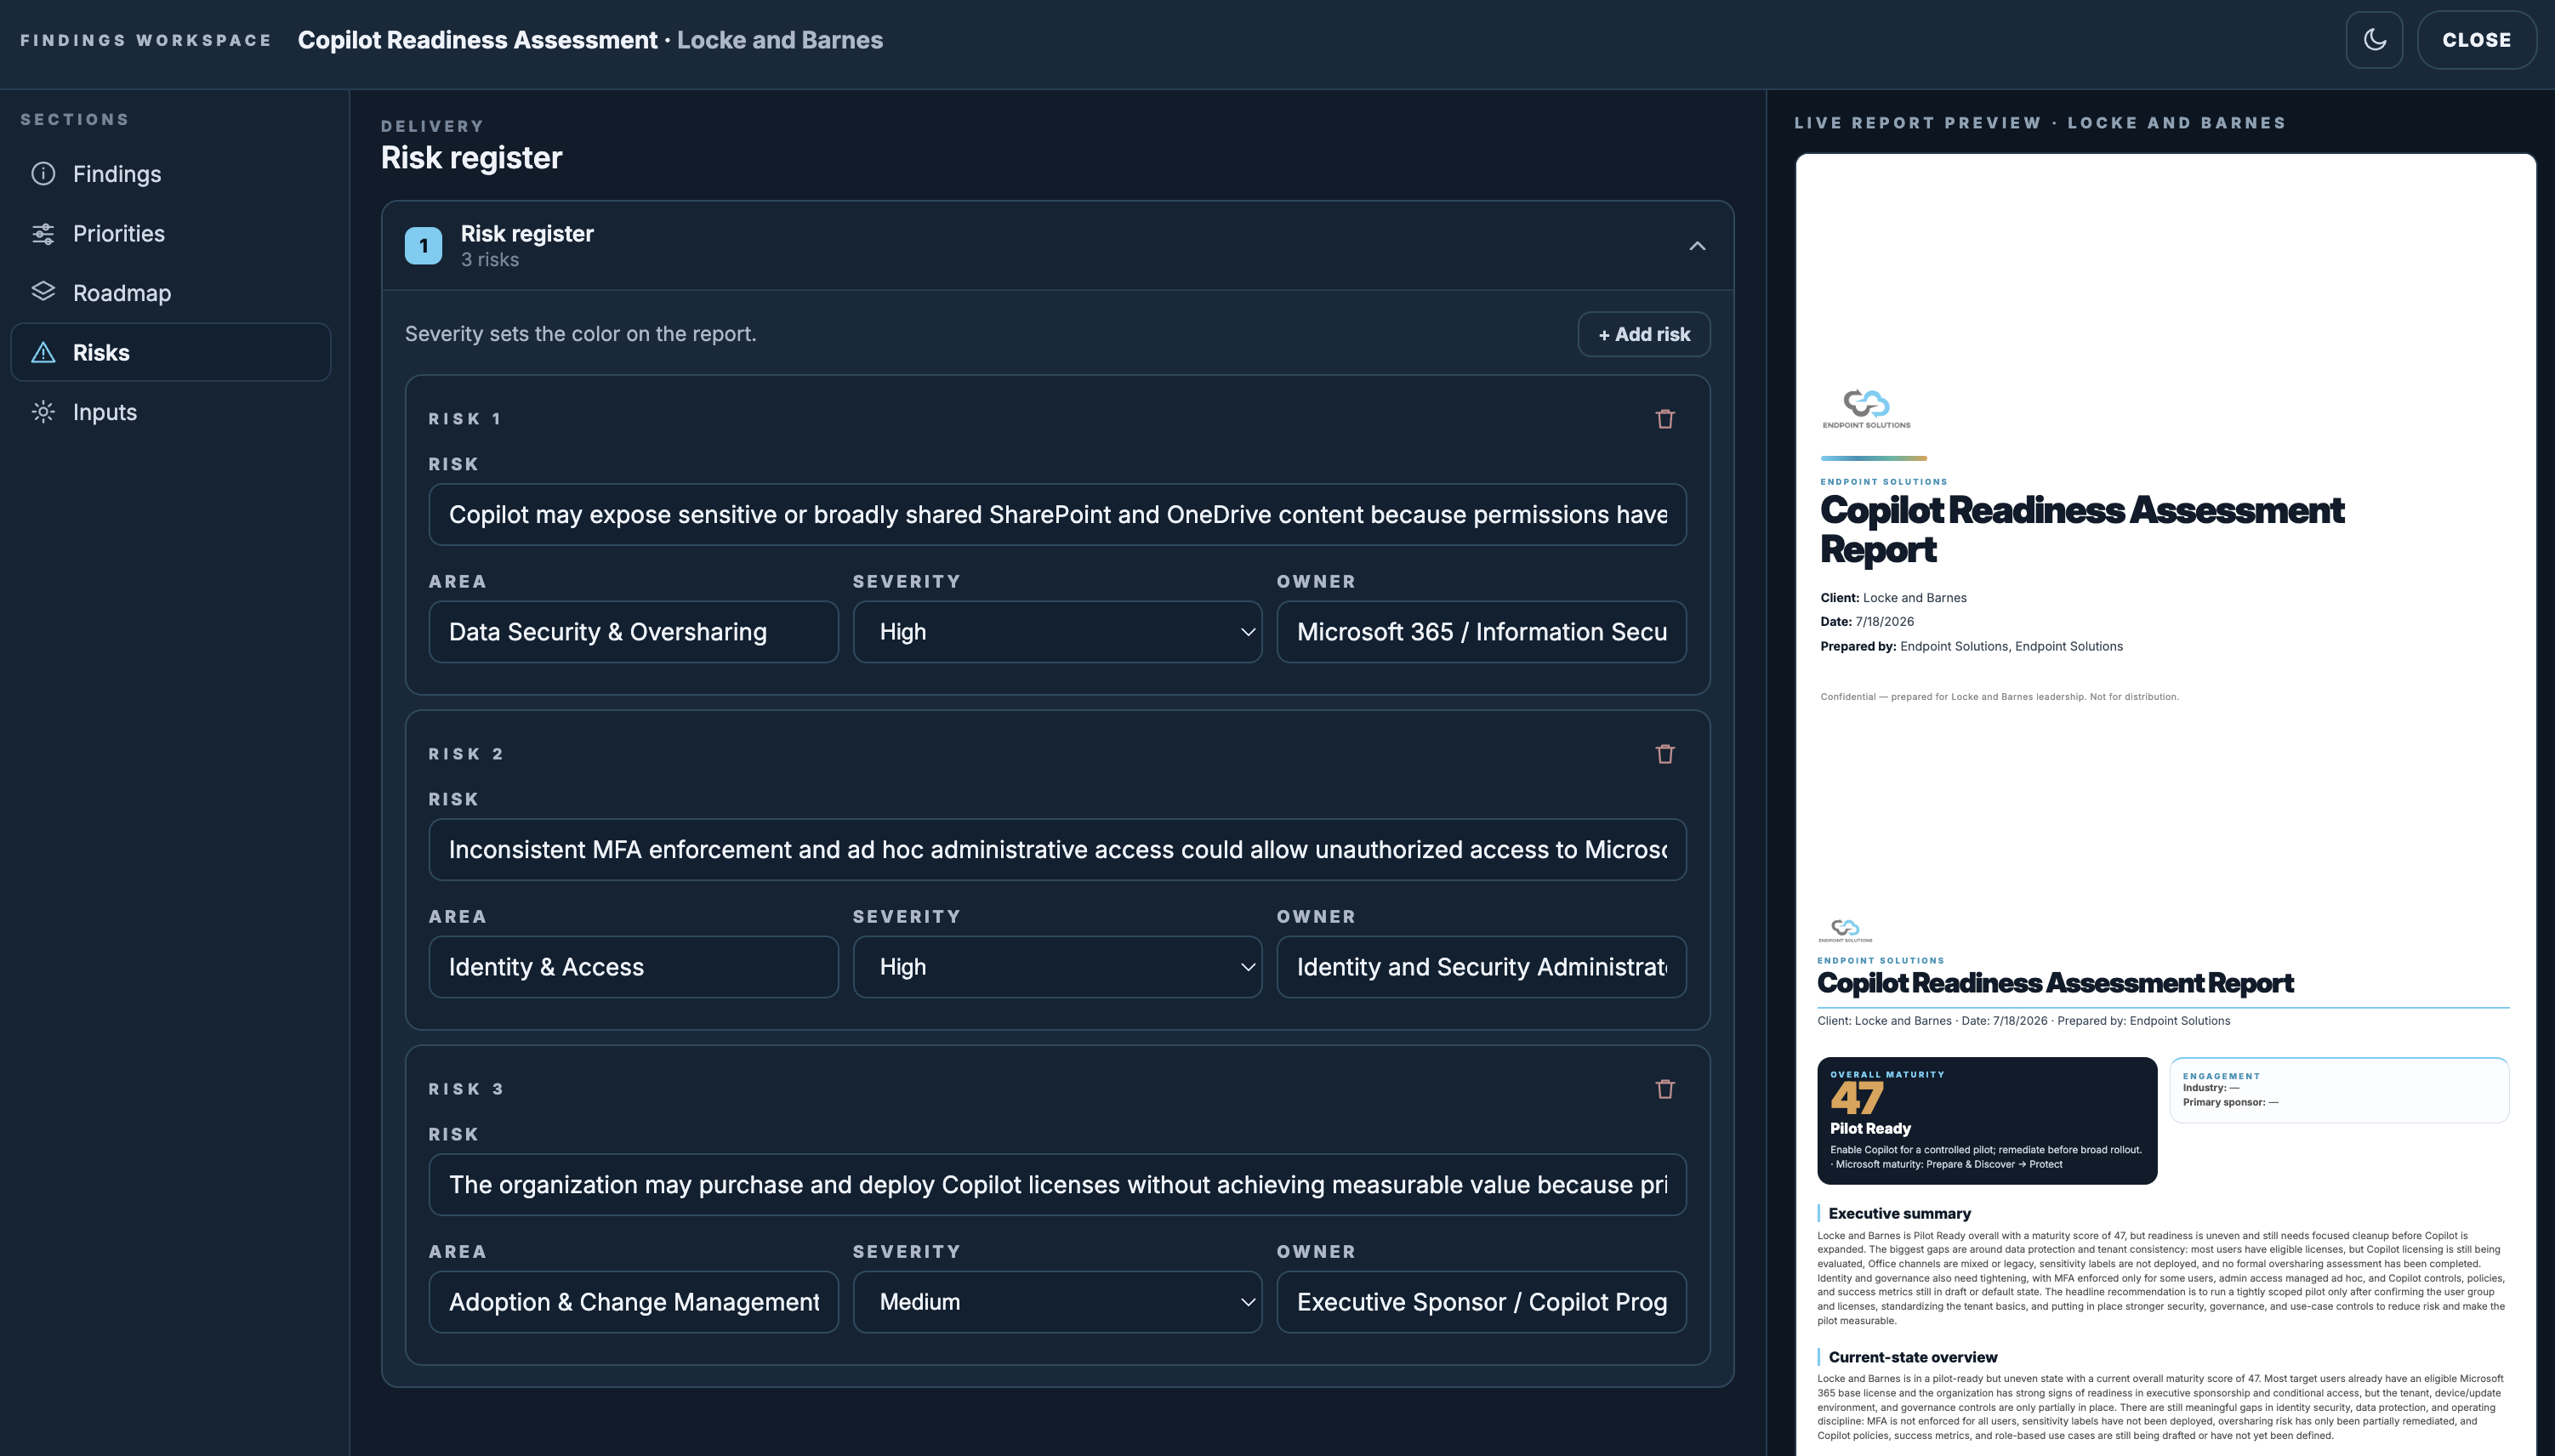The height and width of the screenshot is (1456, 2555).
Task: Click the cover title Copilot Readiness Assessment Report
Action: coord(2081,530)
